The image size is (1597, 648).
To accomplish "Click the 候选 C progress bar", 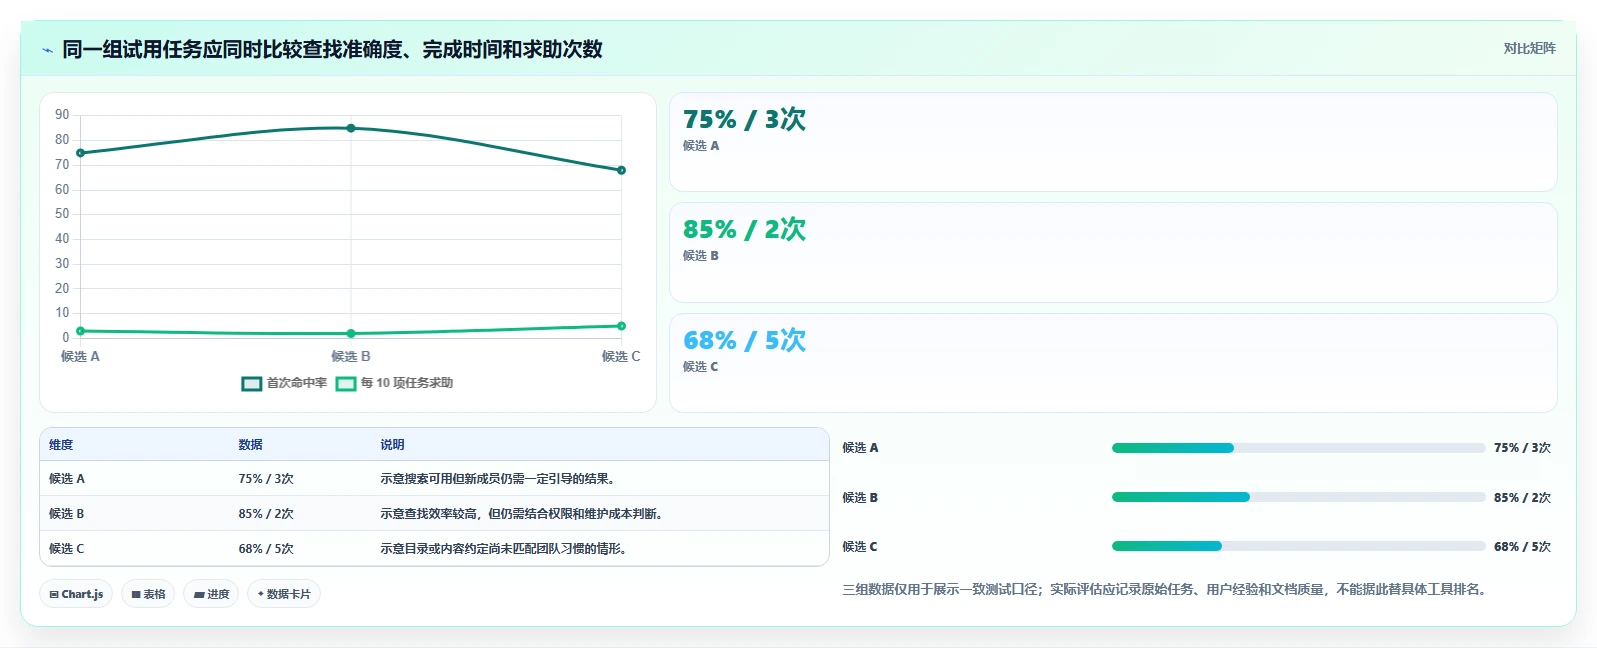I will pos(1298,546).
